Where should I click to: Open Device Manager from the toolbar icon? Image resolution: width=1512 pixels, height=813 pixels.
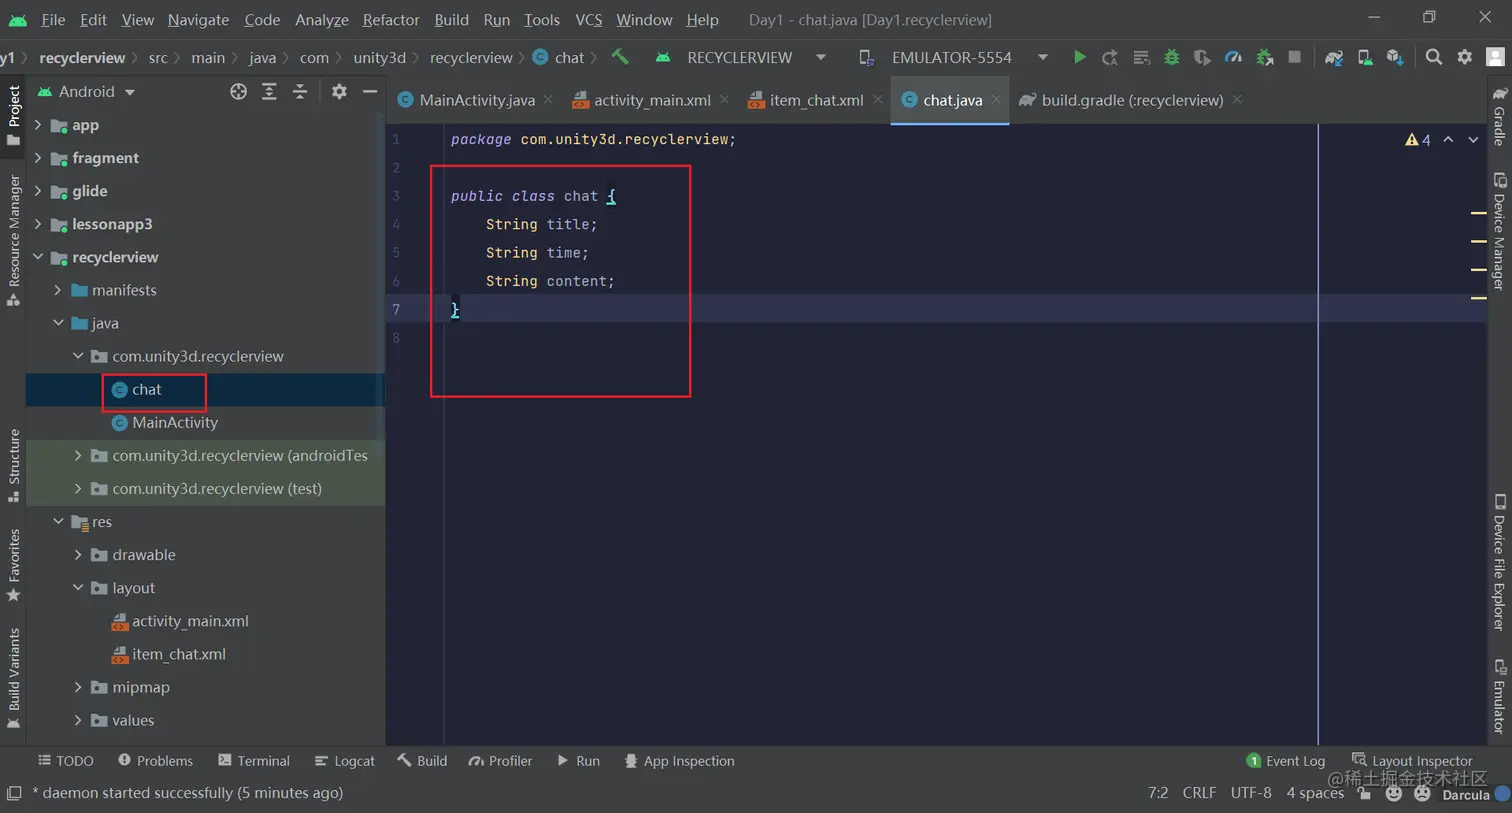[x=1364, y=57]
